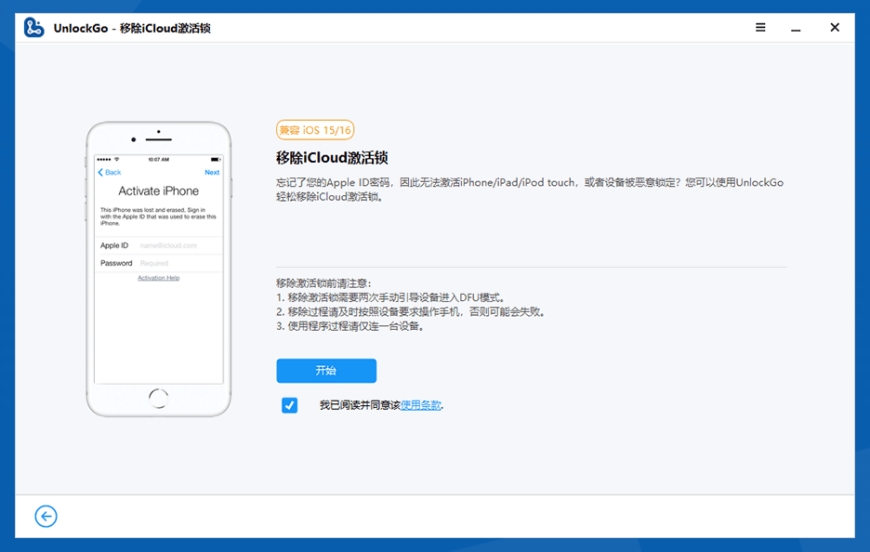Click the description starting 忘记了您的Apple ID密码

[530, 189]
